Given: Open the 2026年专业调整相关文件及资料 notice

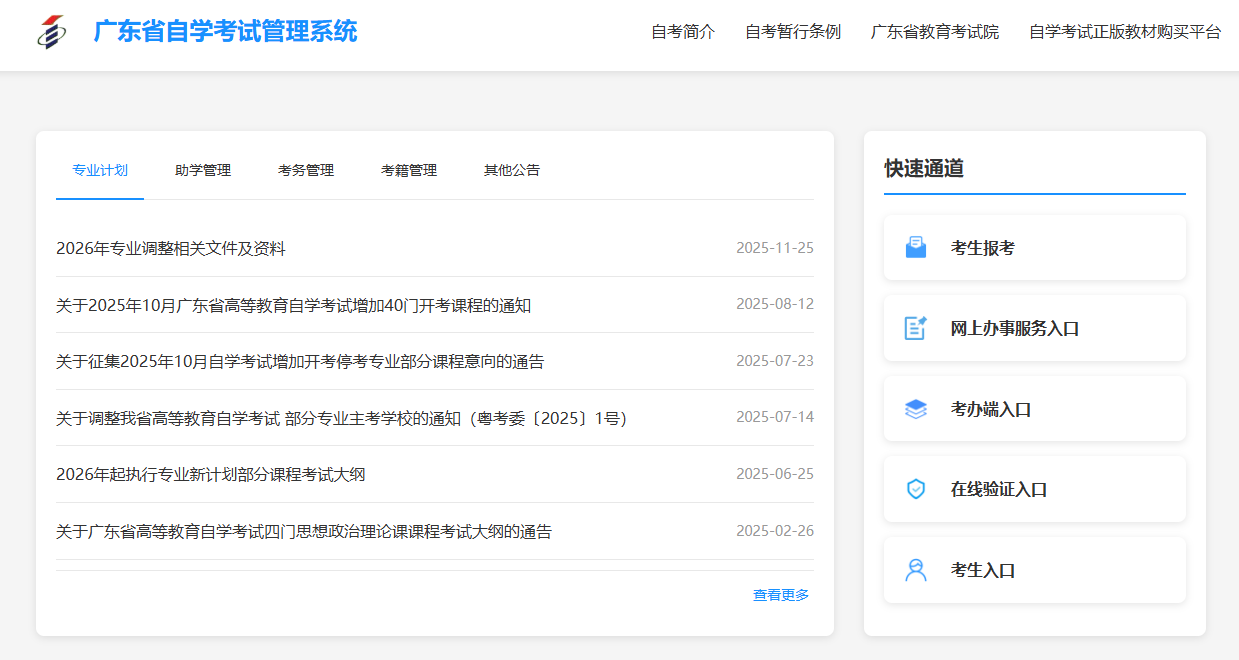Looking at the screenshot, I should pos(171,249).
